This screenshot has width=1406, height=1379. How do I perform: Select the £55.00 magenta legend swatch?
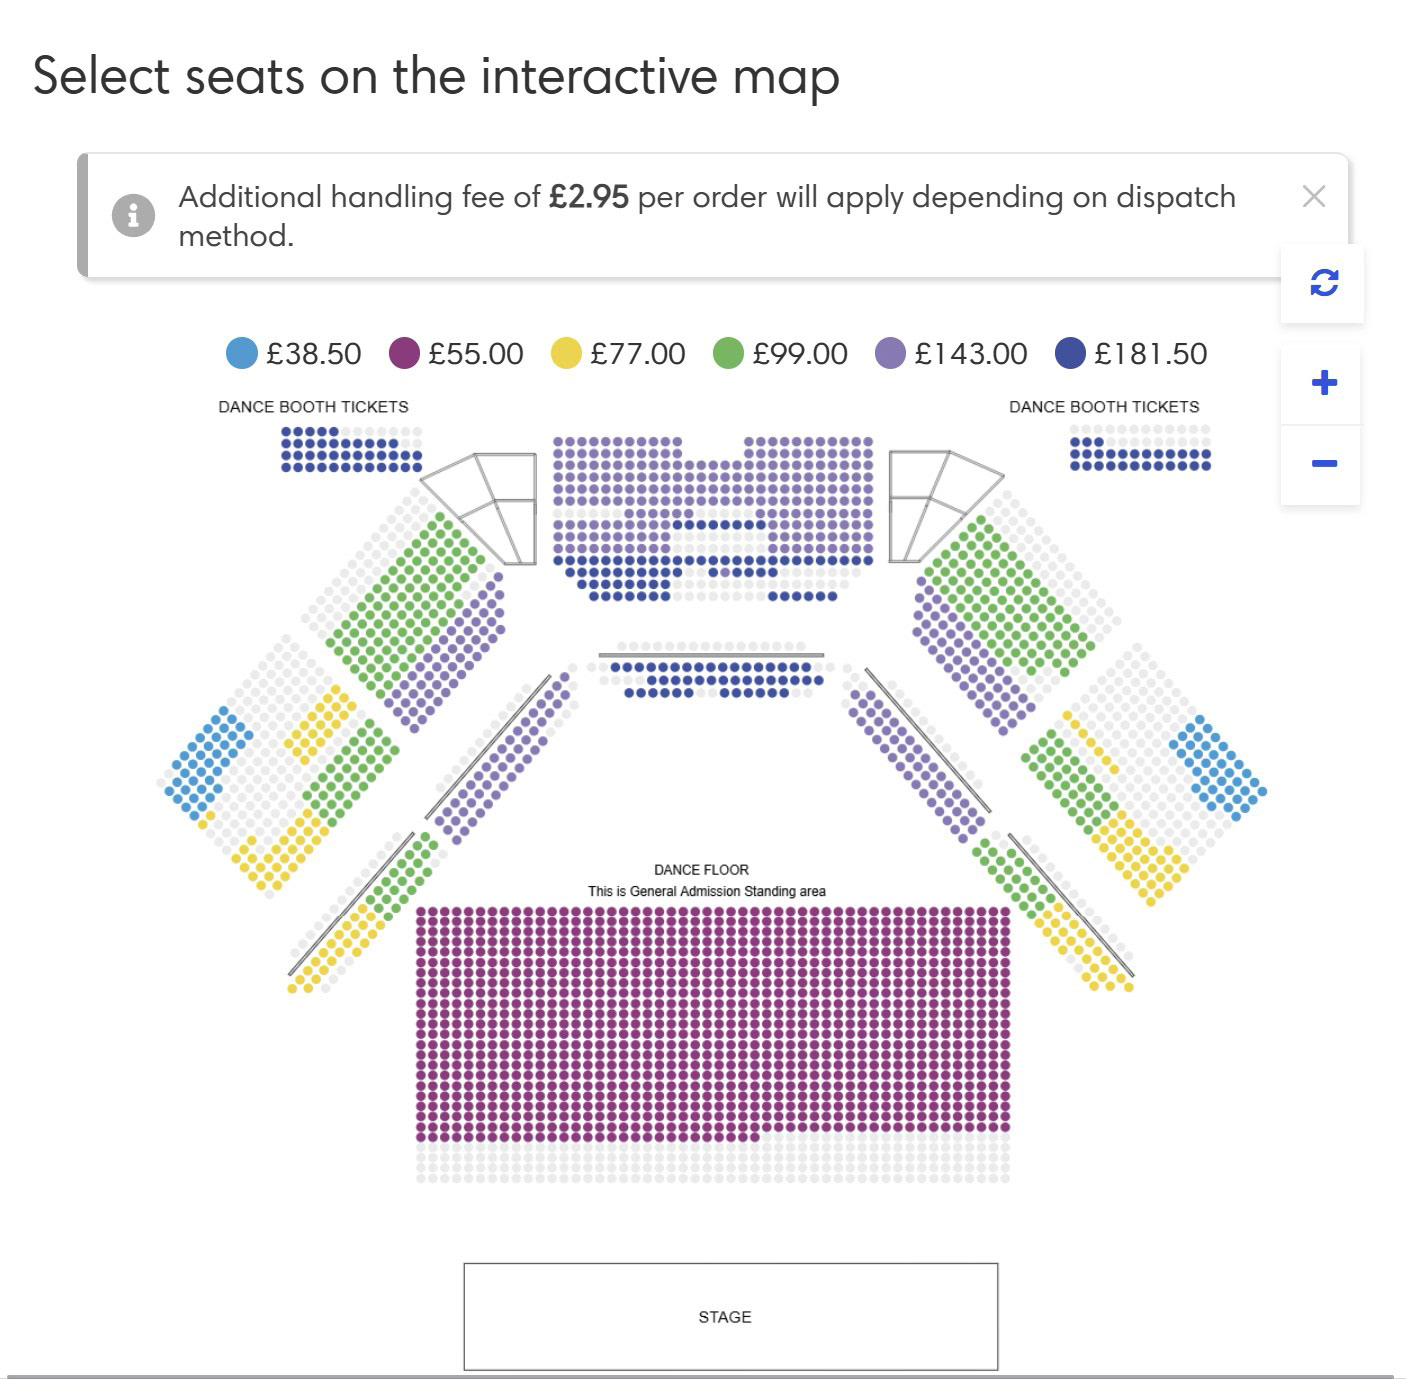pos(403,353)
